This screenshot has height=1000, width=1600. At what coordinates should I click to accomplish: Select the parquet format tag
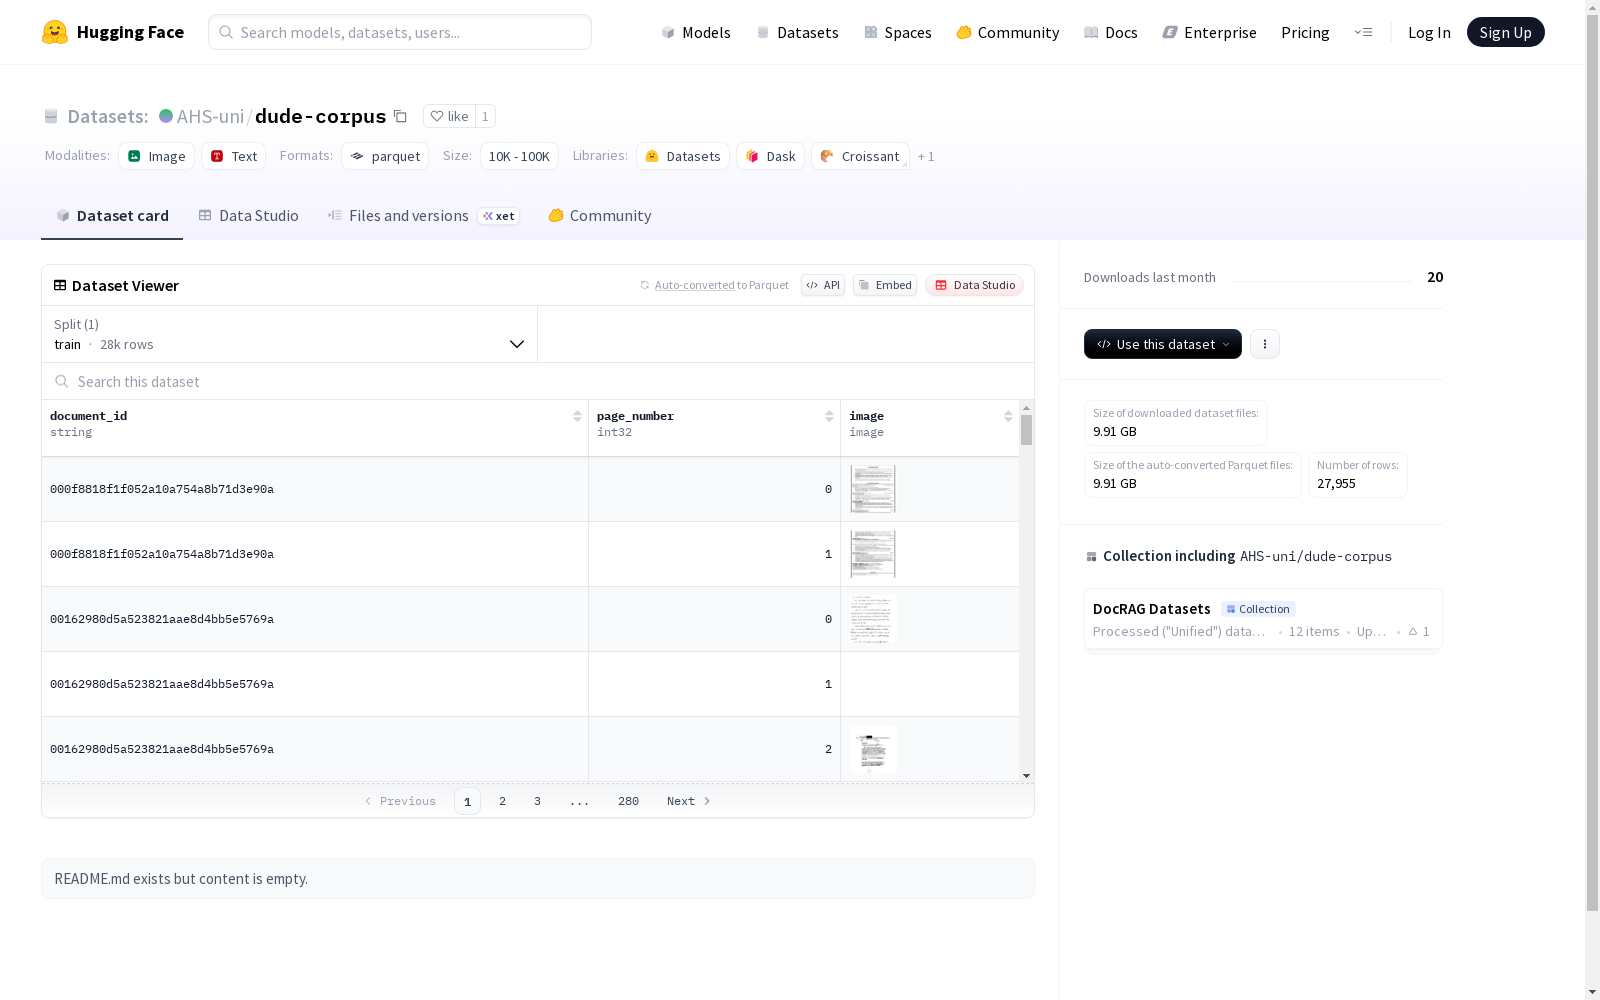point(385,156)
